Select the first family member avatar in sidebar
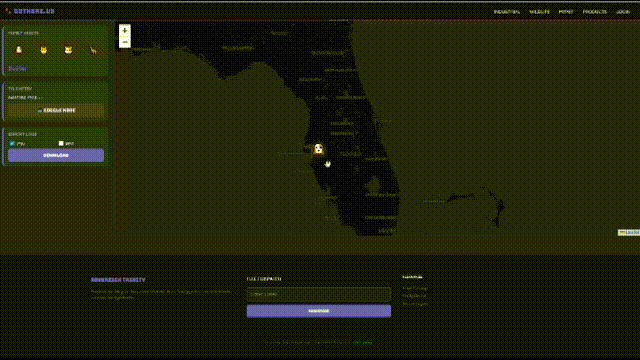 tap(19, 50)
